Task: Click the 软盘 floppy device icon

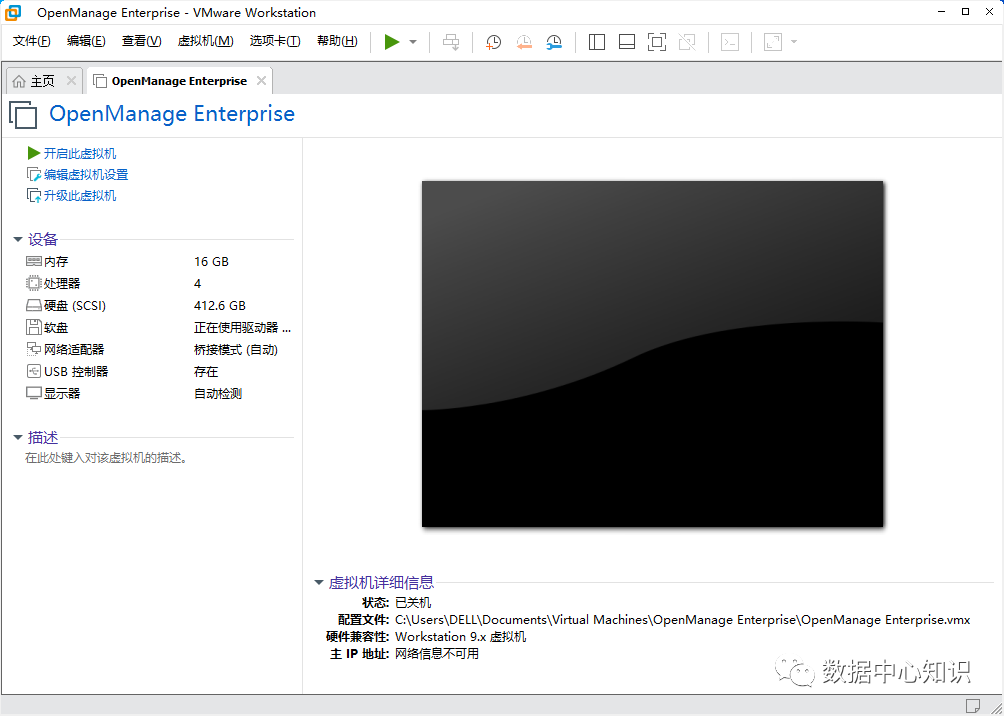Action: (x=33, y=327)
